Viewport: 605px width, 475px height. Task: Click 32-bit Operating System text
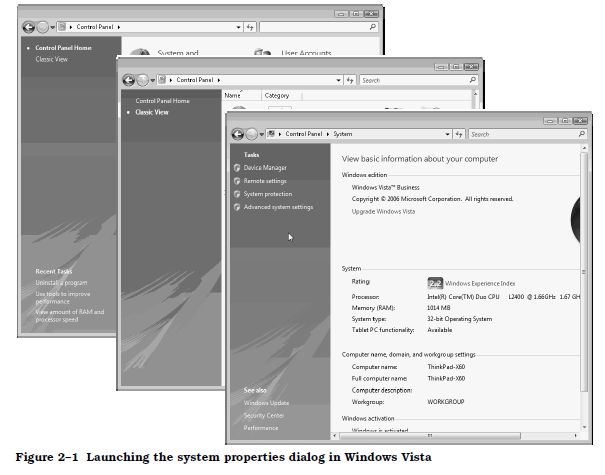coord(460,319)
